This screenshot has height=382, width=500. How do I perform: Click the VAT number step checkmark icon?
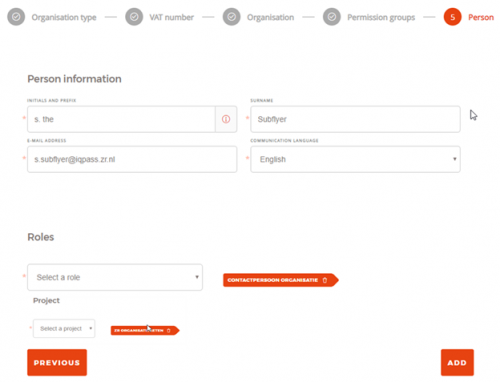(134, 17)
